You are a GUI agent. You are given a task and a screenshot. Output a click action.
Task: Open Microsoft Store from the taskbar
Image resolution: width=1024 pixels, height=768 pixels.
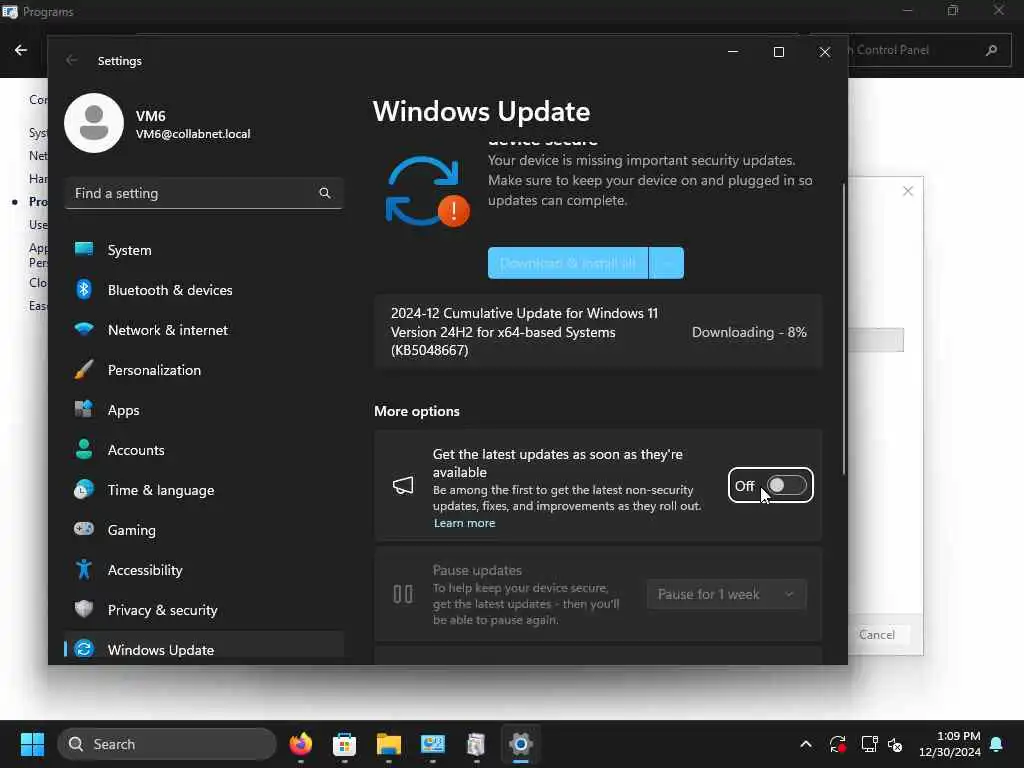pos(344,744)
